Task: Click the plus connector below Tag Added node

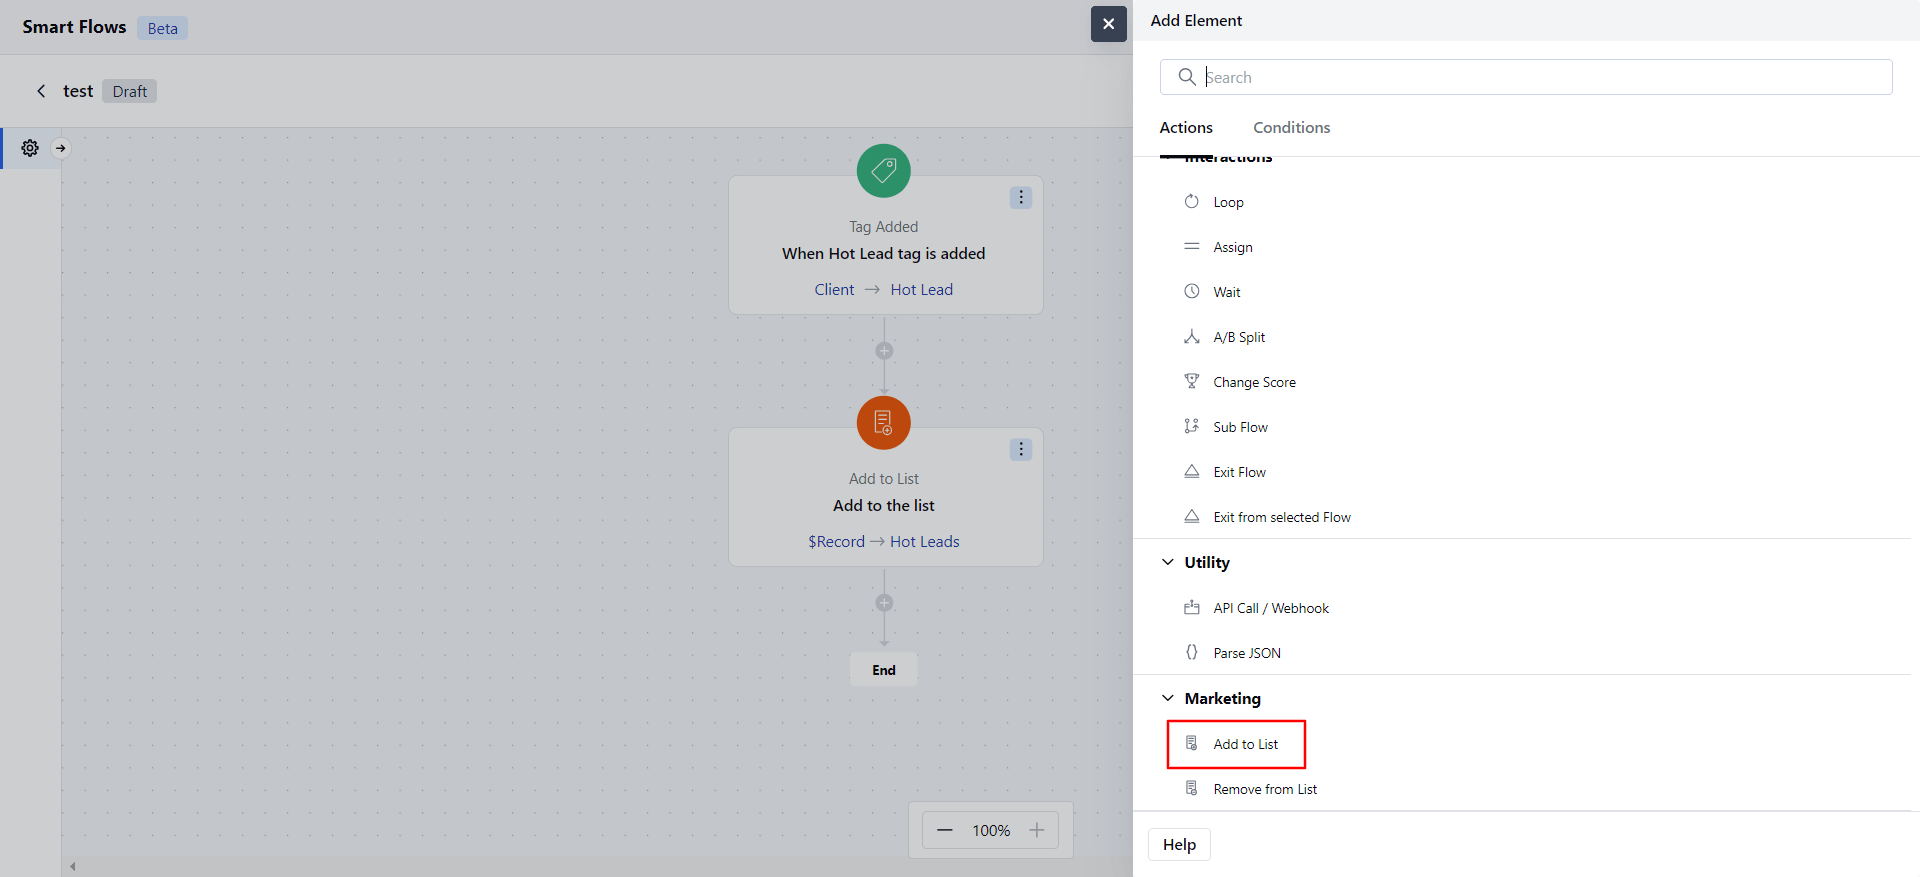Action: coord(884,351)
